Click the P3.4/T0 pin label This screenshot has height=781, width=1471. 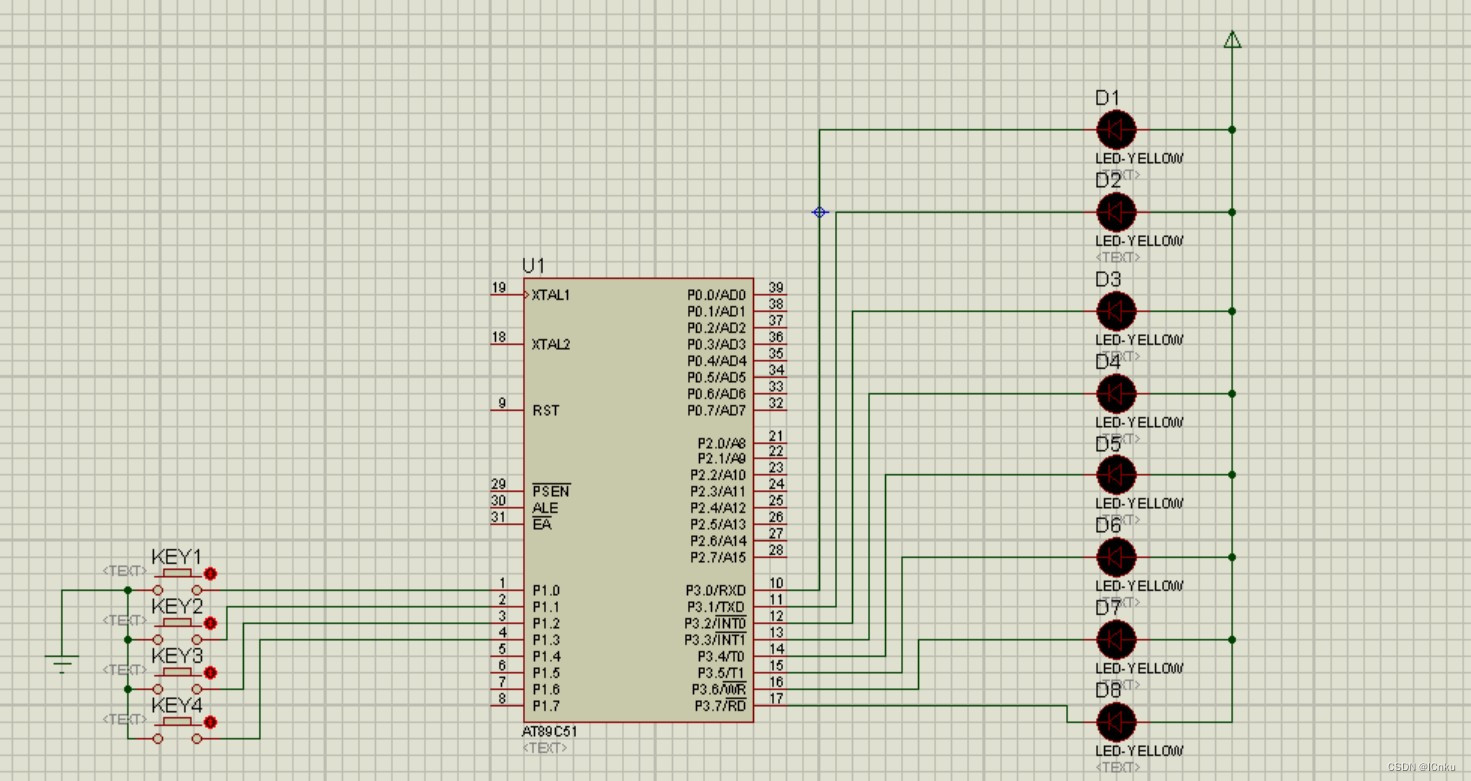(x=722, y=656)
